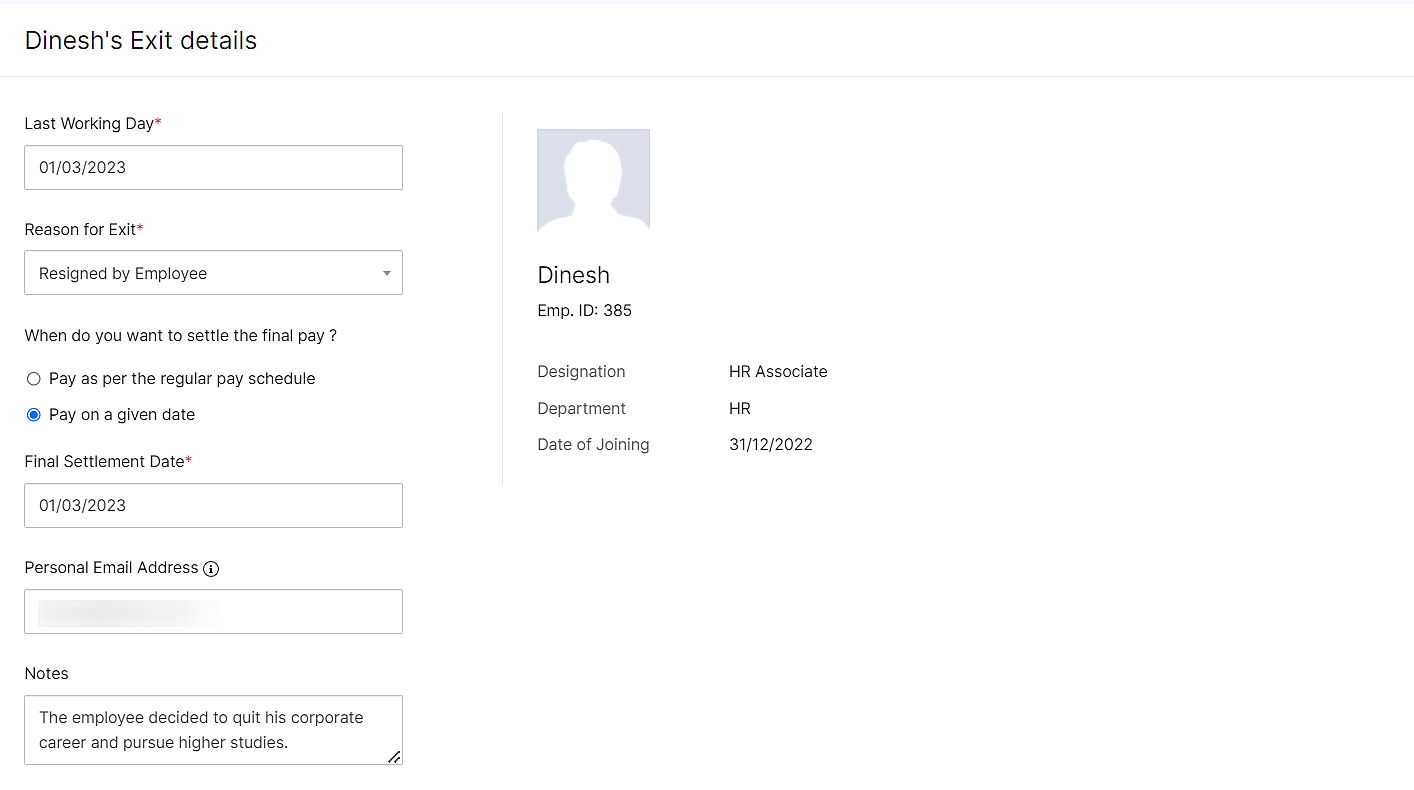The image size is (1414, 790).
Task: Open the Reason for Exit dropdown
Action: click(x=213, y=273)
